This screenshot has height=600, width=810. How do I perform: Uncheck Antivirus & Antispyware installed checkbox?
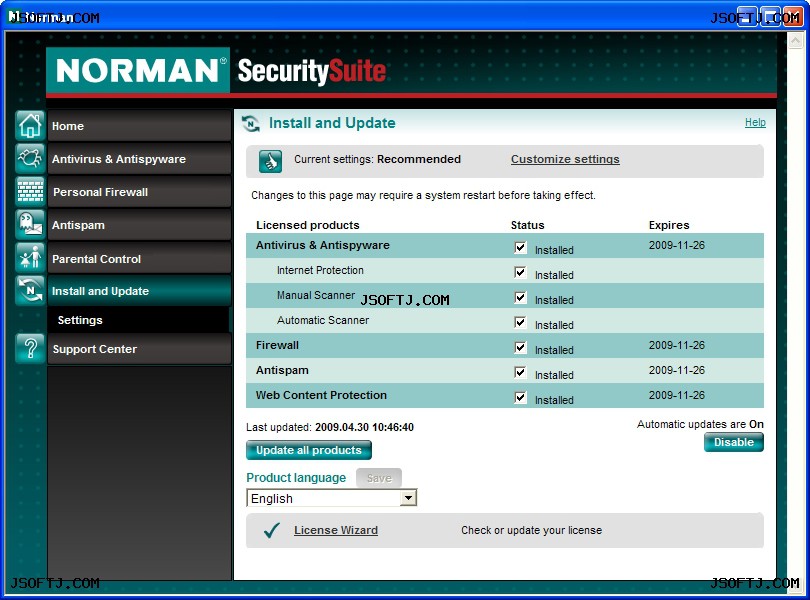click(x=520, y=248)
